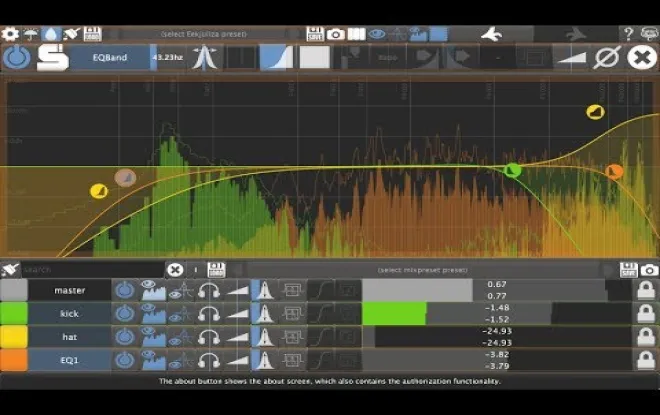This screenshot has width=660, height=415.
Task: Toggle the hat EQ curve visibility eye
Action: [181, 337]
